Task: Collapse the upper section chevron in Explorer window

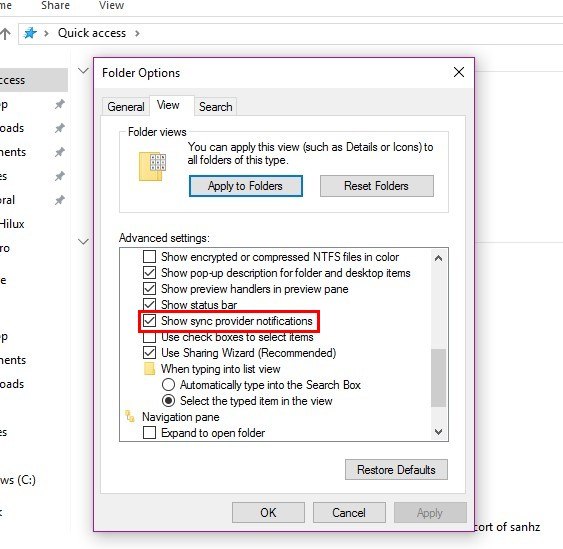Action: (x=83, y=70)
